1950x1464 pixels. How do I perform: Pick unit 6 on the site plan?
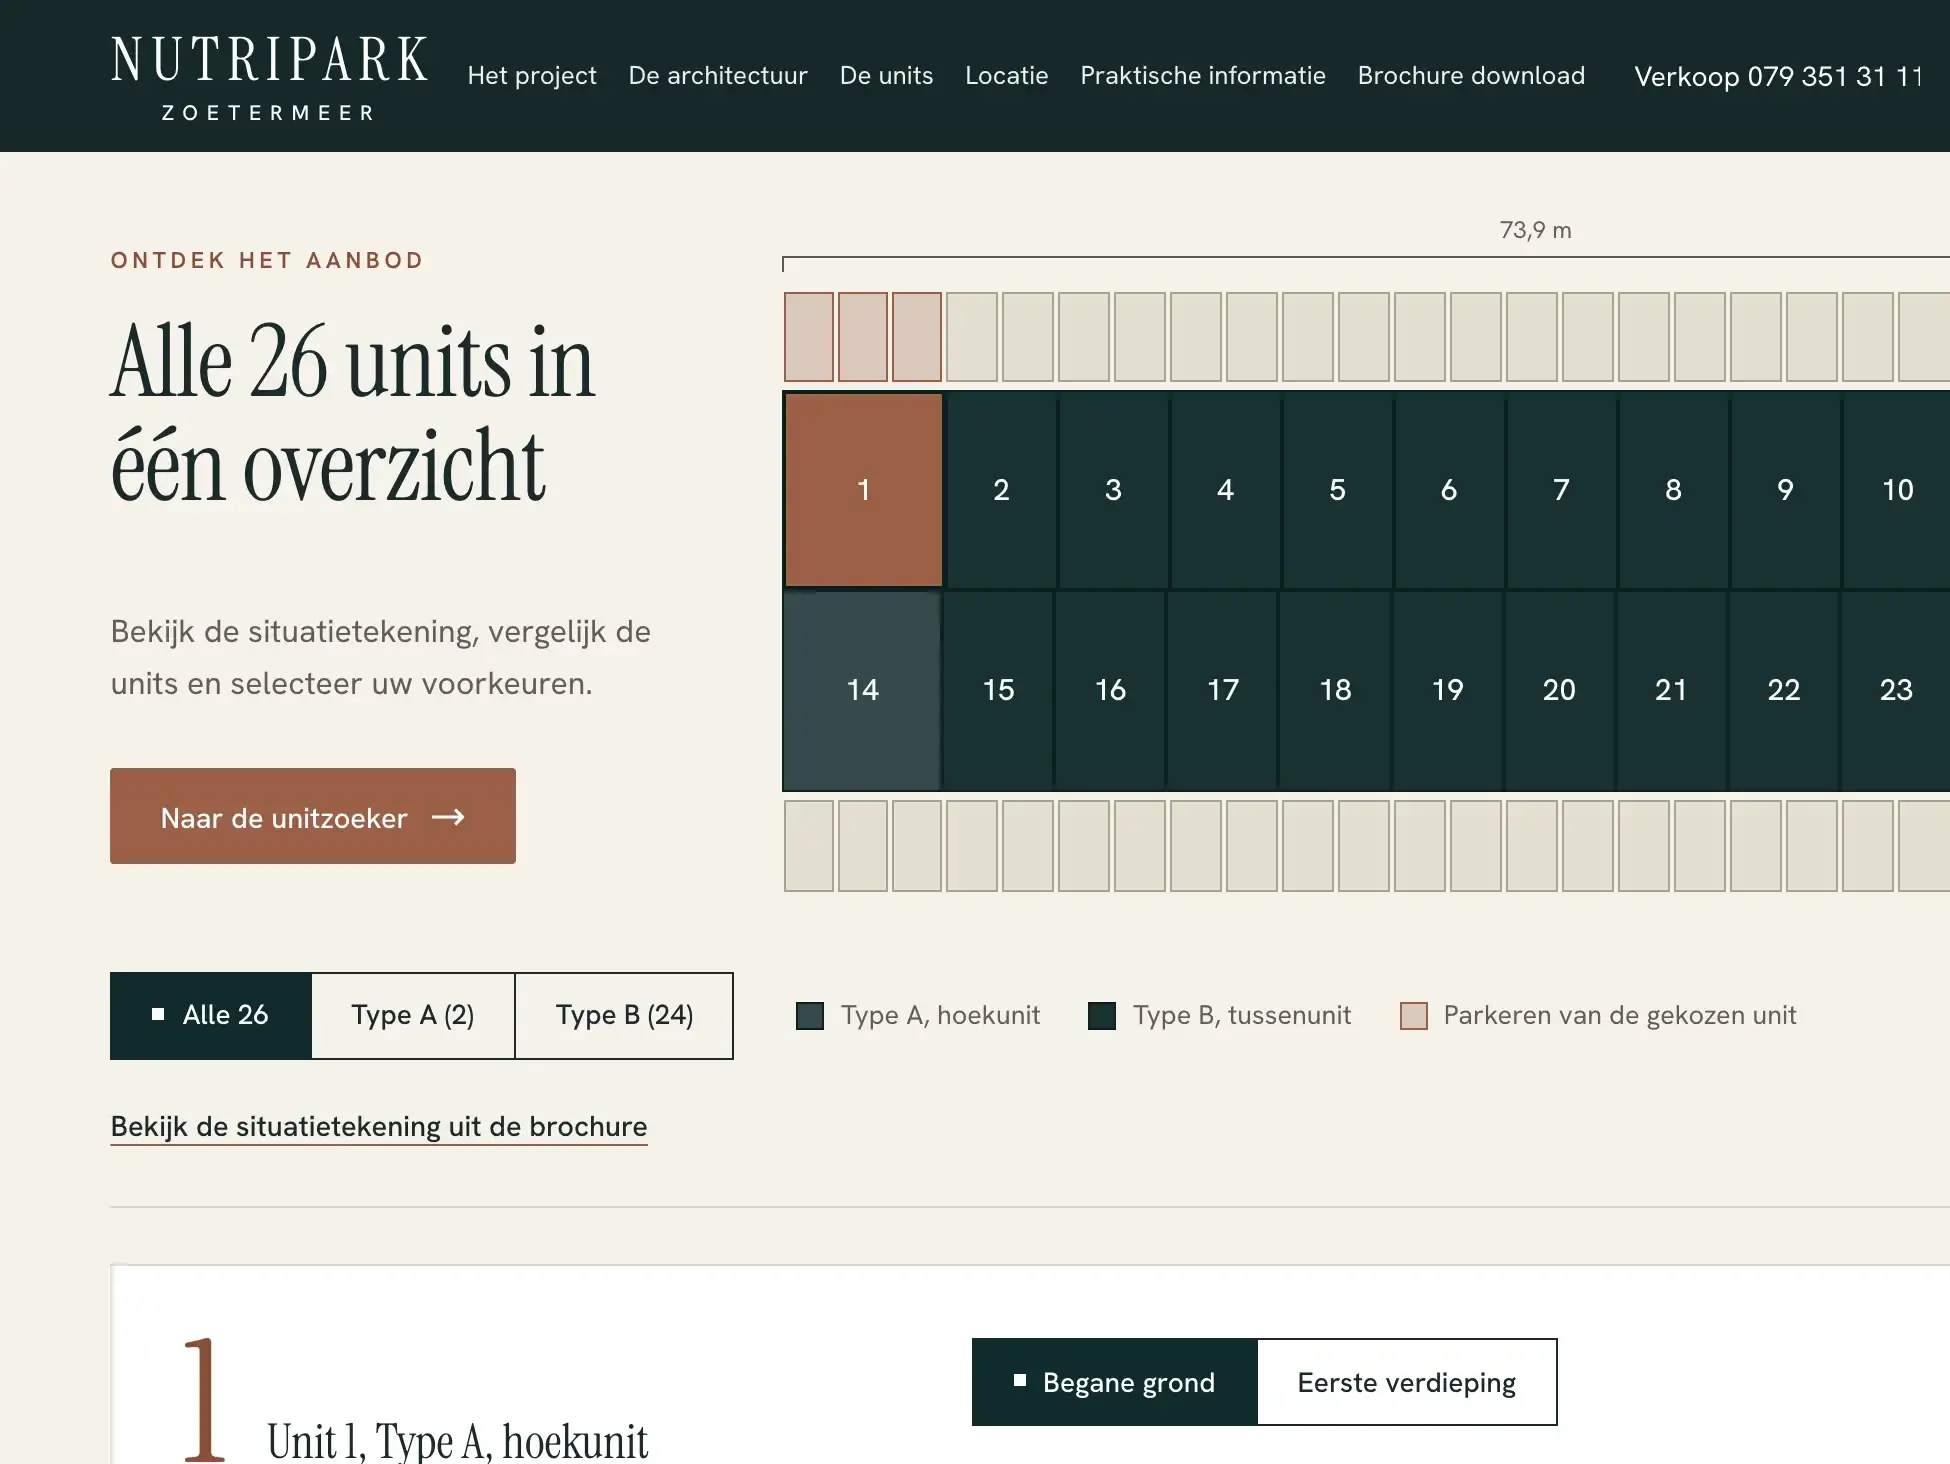1449,490
